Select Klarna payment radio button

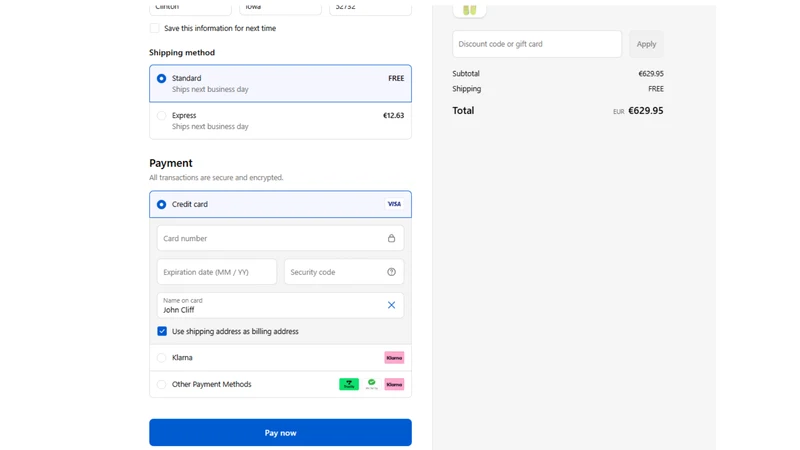[x=161, y=358]
